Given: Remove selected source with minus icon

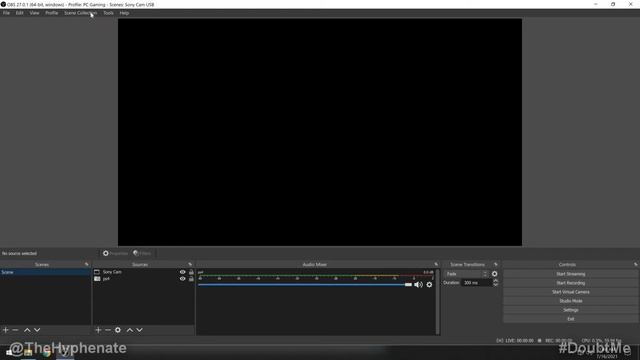Looking at the screenshot, I should 108,330.
